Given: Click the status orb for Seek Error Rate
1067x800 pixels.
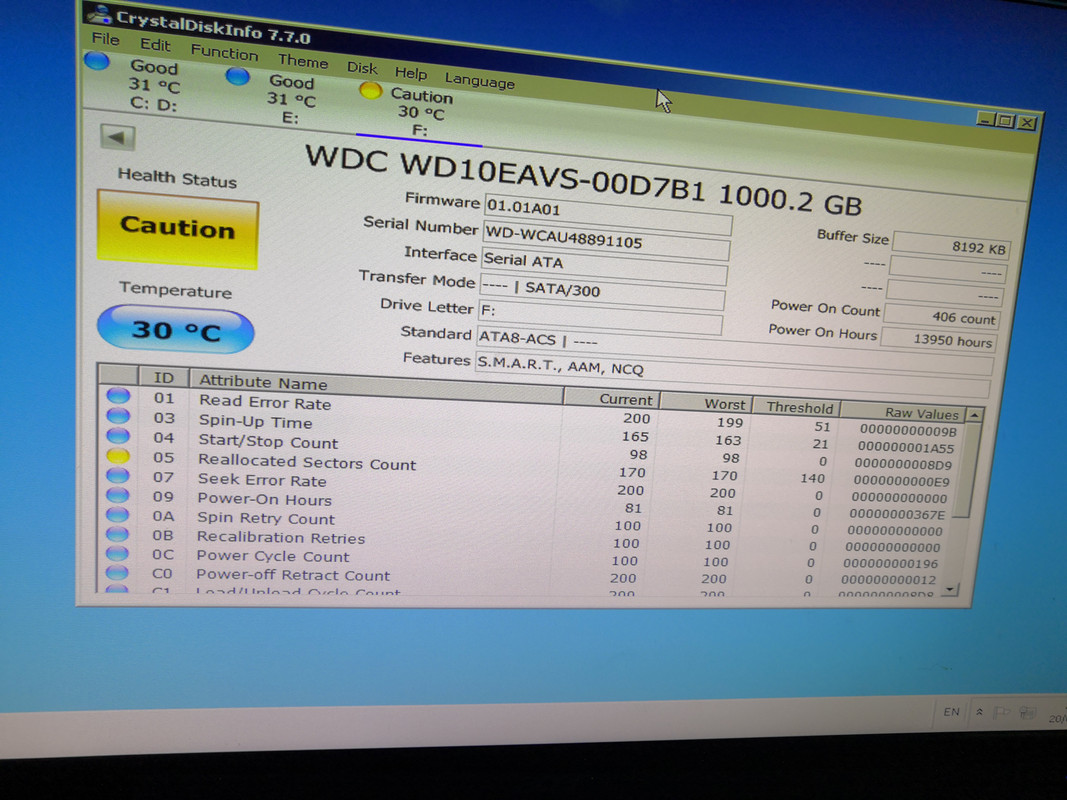Looking at the screenshot, I should click(118, 476).
